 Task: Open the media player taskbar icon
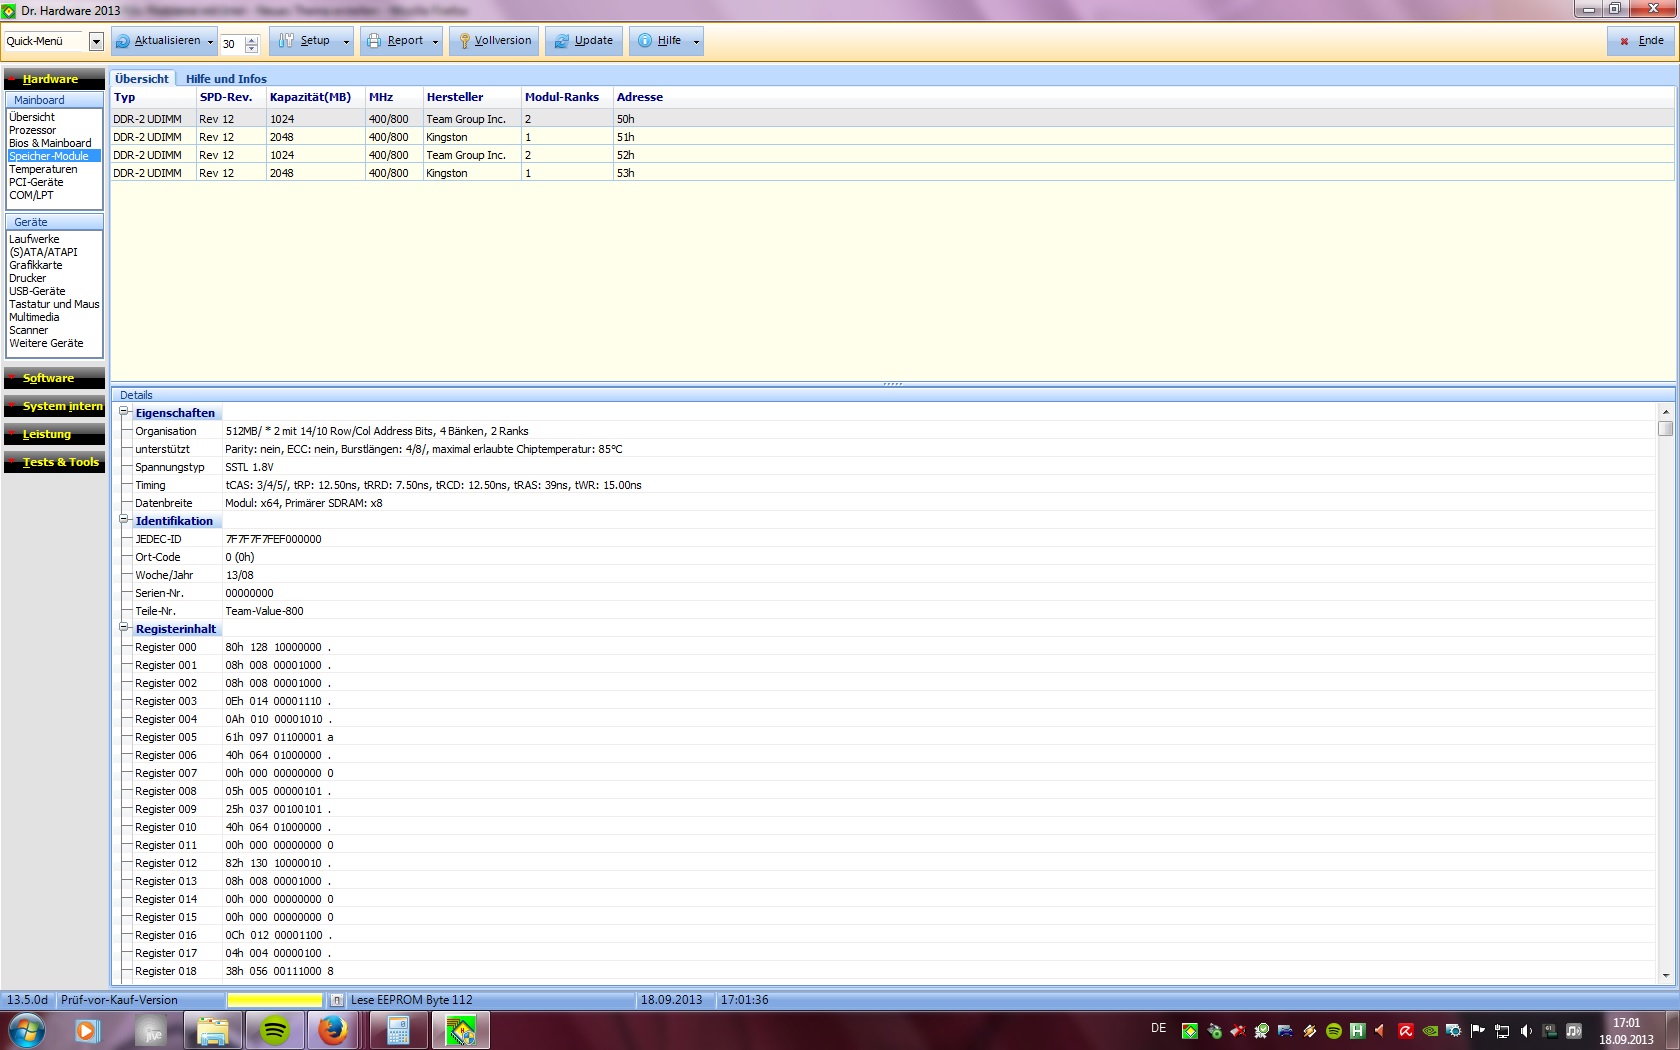(87, 1030)
